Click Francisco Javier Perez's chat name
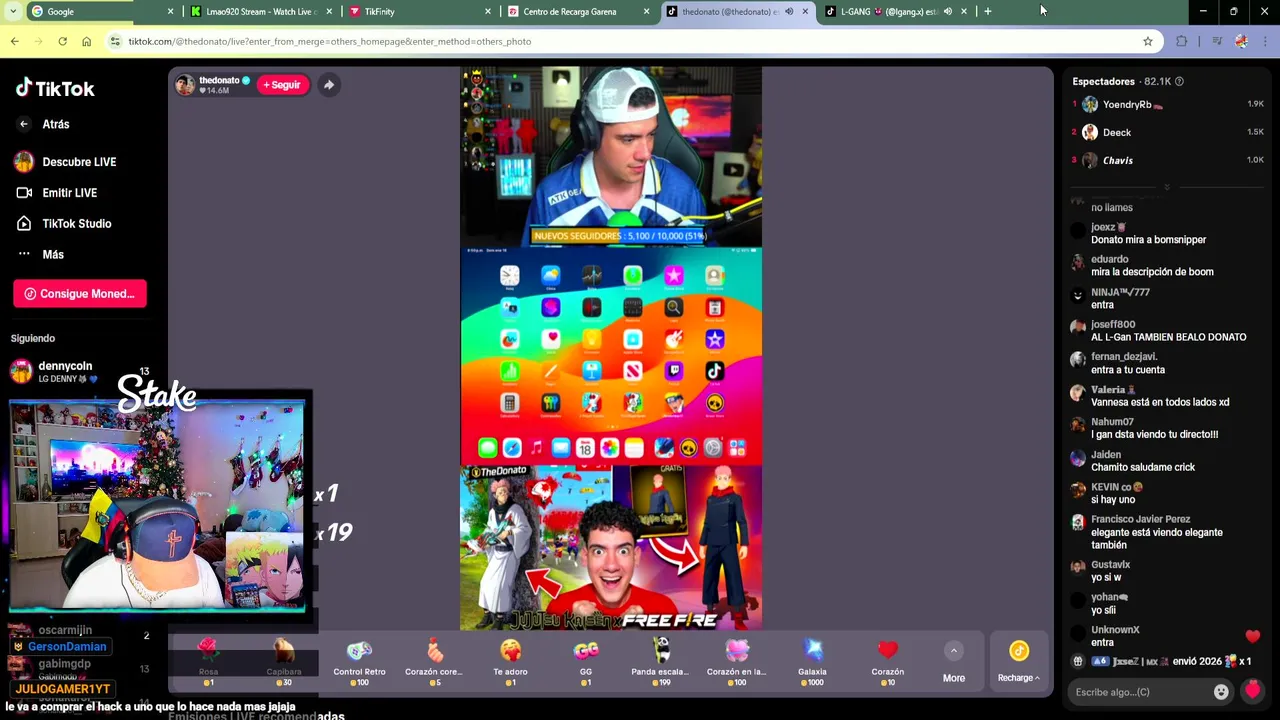Screen dimensions: 1280x720 [x=1140, y=520]
